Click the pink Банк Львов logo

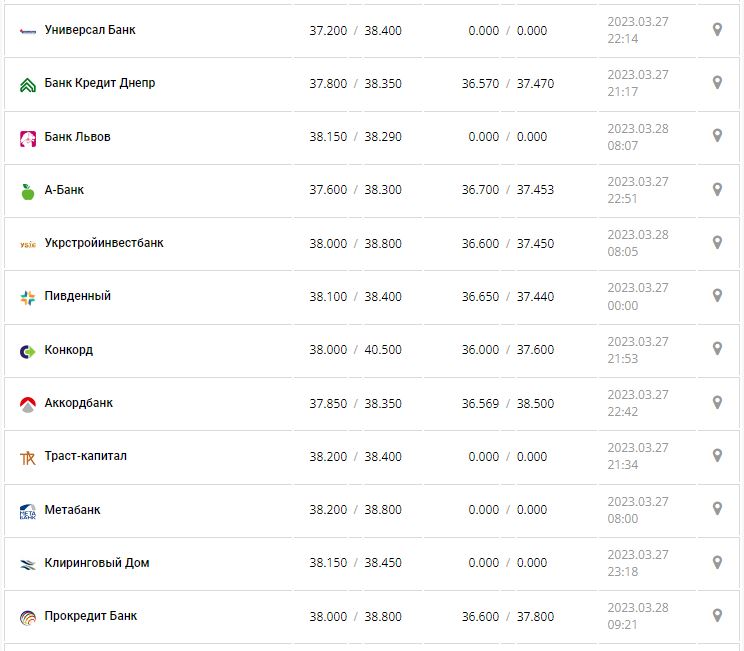click(x=28, y=138)
